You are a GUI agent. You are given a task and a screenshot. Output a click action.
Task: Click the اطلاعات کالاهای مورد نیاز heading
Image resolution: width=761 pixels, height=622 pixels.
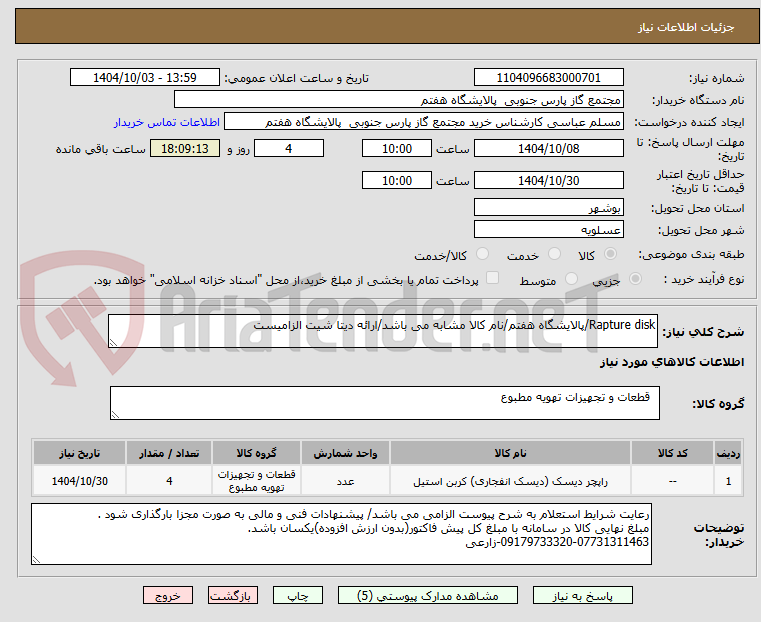pos(672,362)
